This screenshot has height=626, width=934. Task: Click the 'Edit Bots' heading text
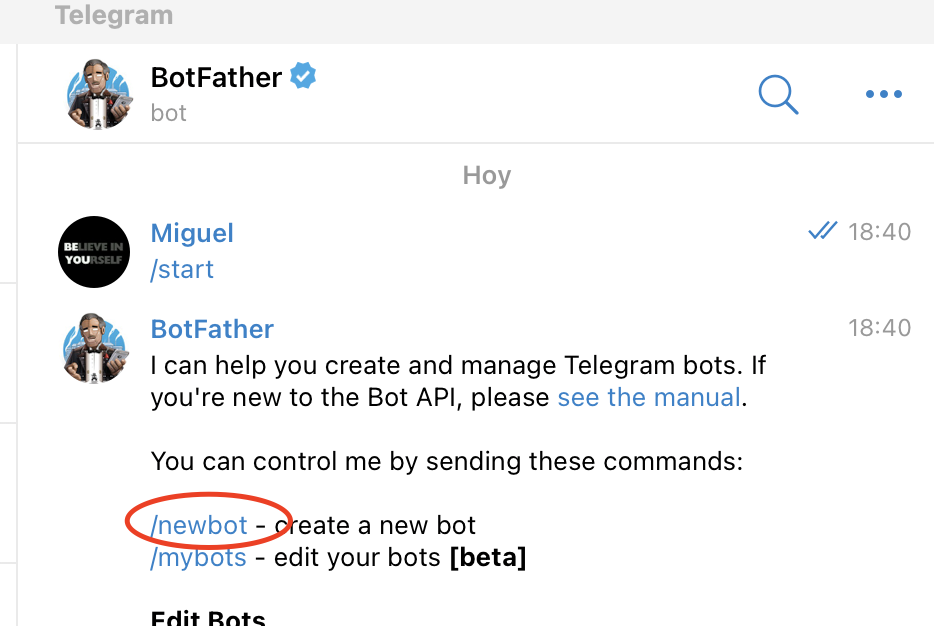(208, 618)
